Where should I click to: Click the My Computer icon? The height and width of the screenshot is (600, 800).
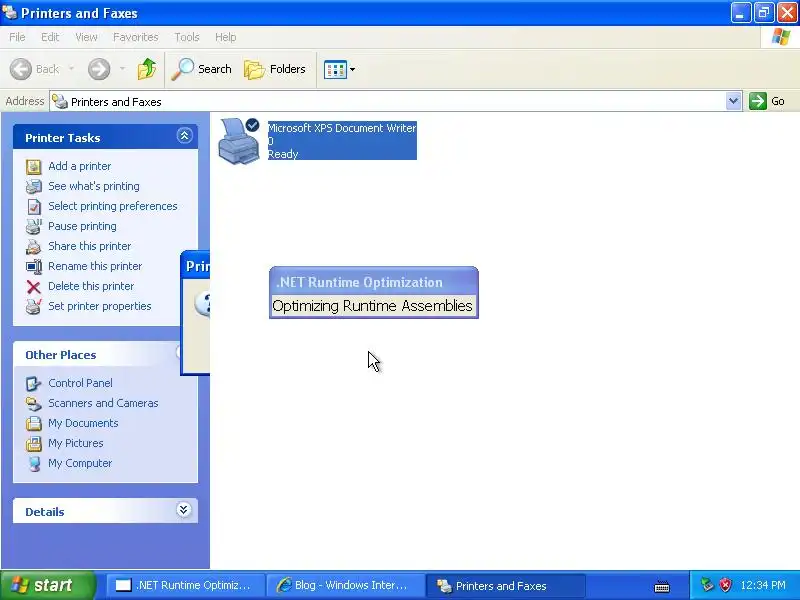coord(34,464)
